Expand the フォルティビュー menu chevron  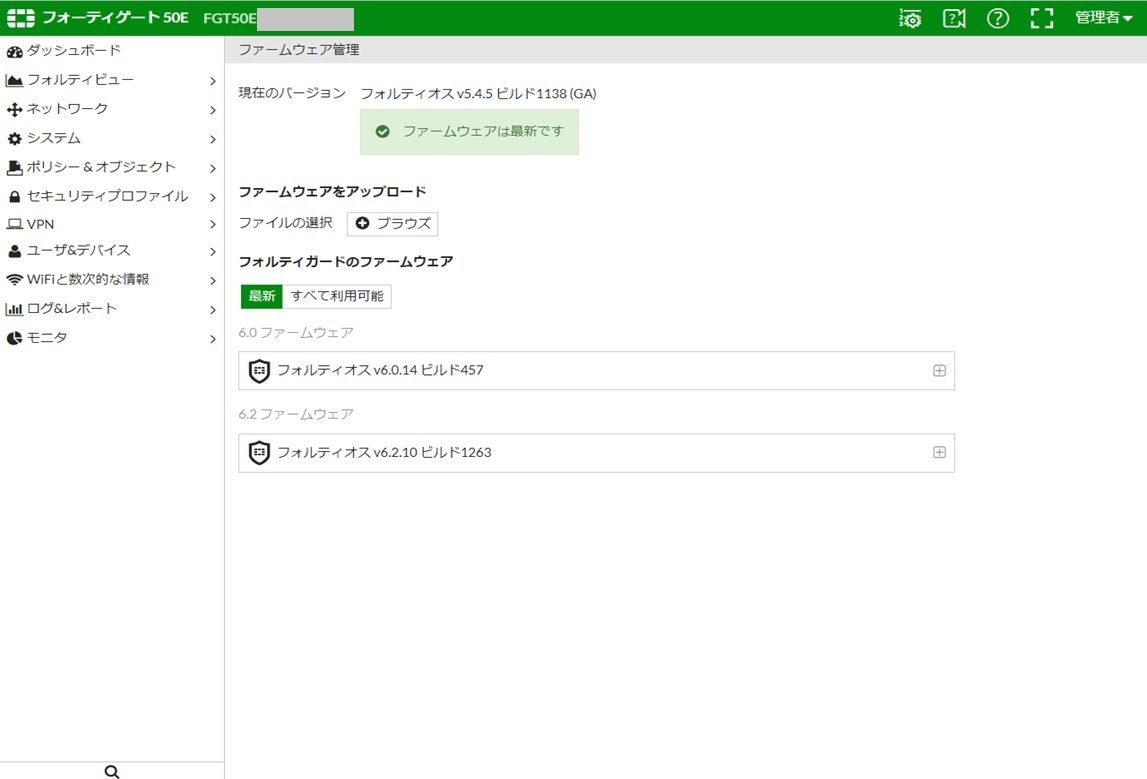[x=212, y=81]
